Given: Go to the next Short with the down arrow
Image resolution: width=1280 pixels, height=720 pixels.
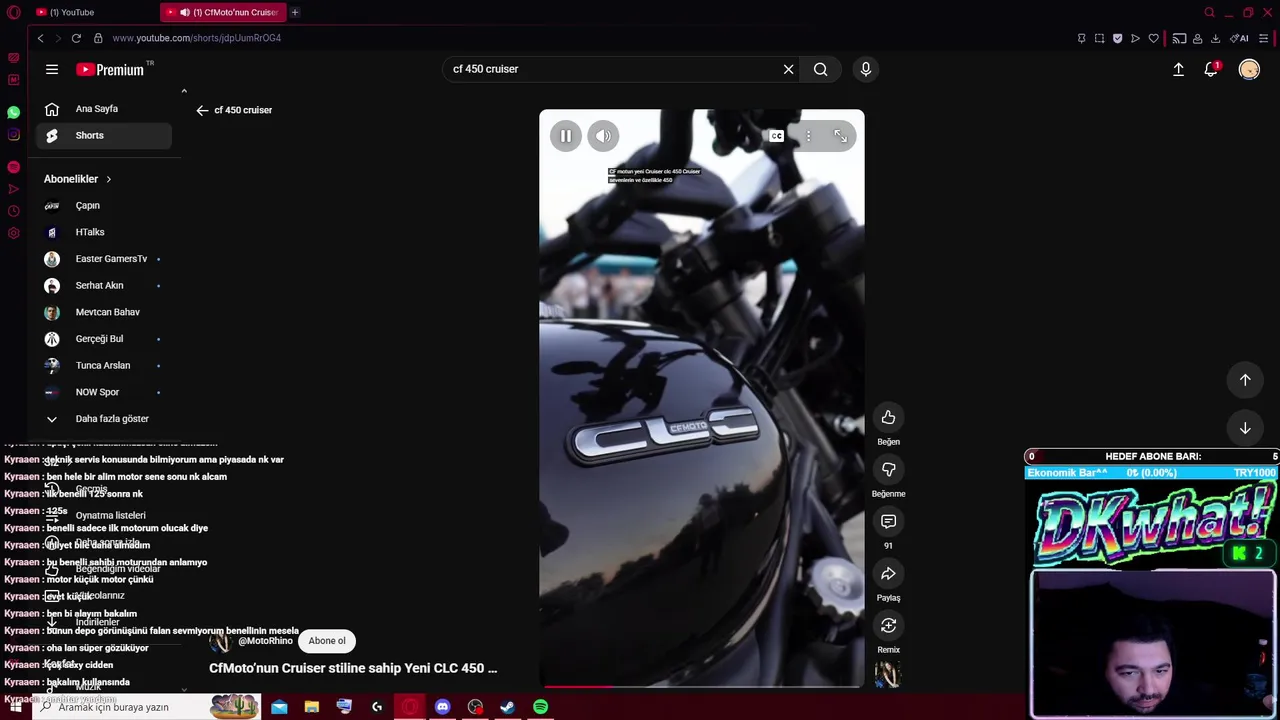Looking at the screenshot, I should pos(1245,428).
